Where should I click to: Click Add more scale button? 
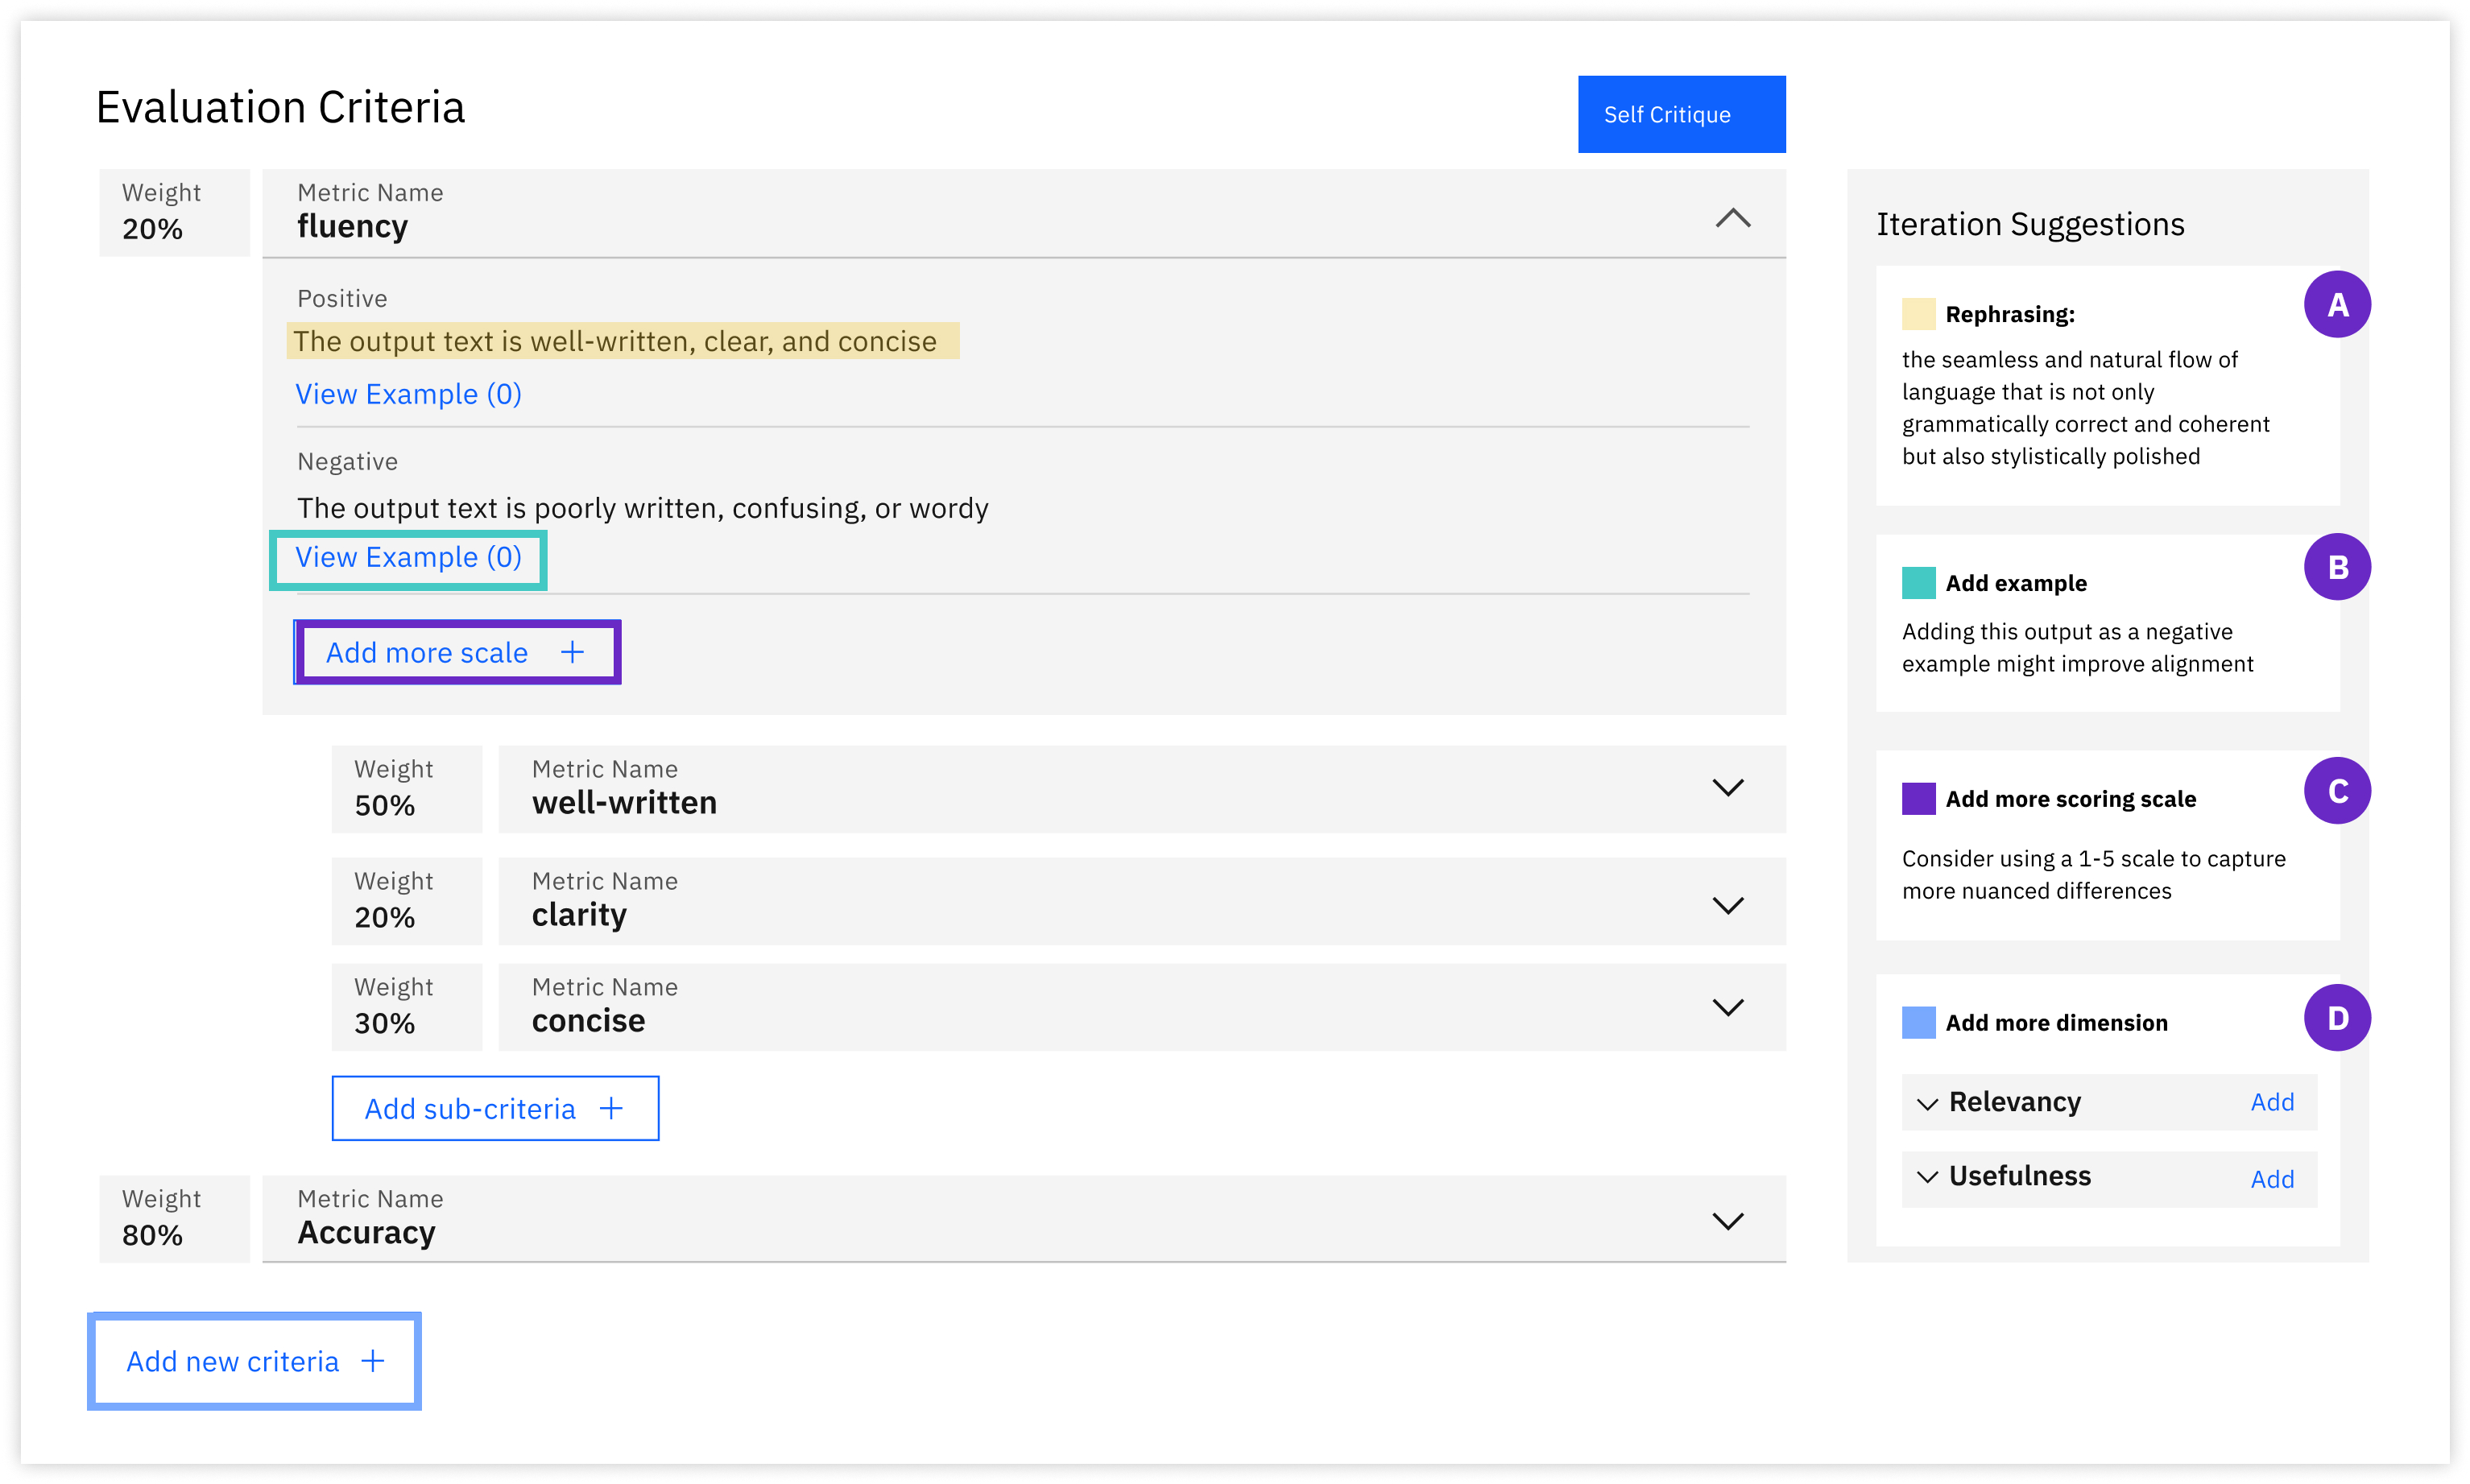point(458,652)
